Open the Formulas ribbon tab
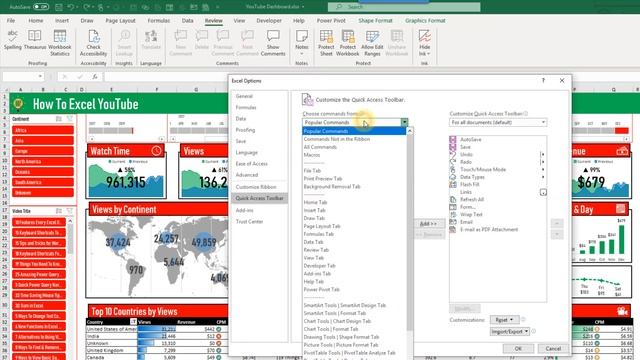The width and height of the screenshot is (640, 360). click(159, 20)
